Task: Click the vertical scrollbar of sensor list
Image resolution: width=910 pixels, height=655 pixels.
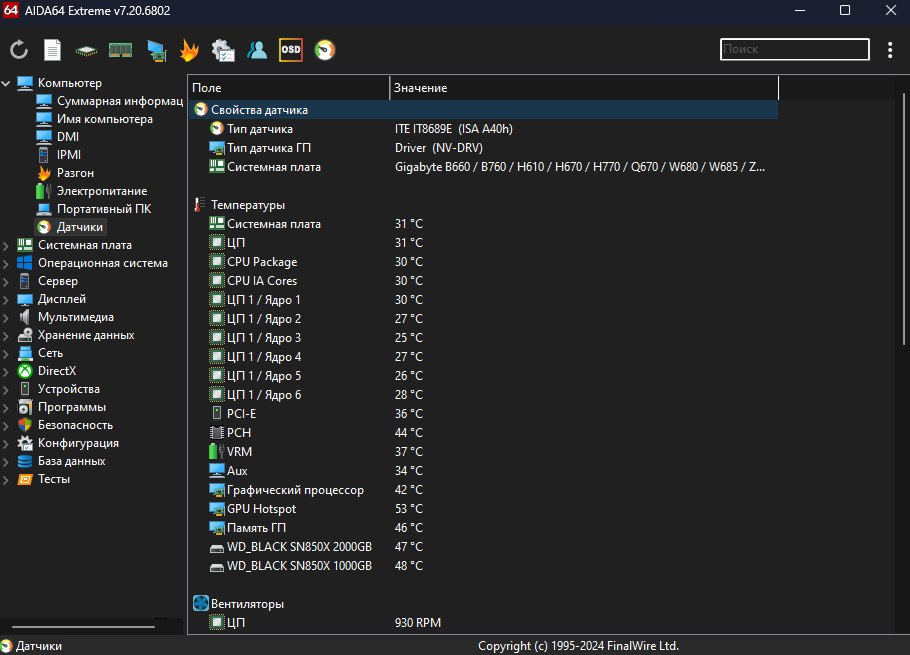Action: click(904, 219)
